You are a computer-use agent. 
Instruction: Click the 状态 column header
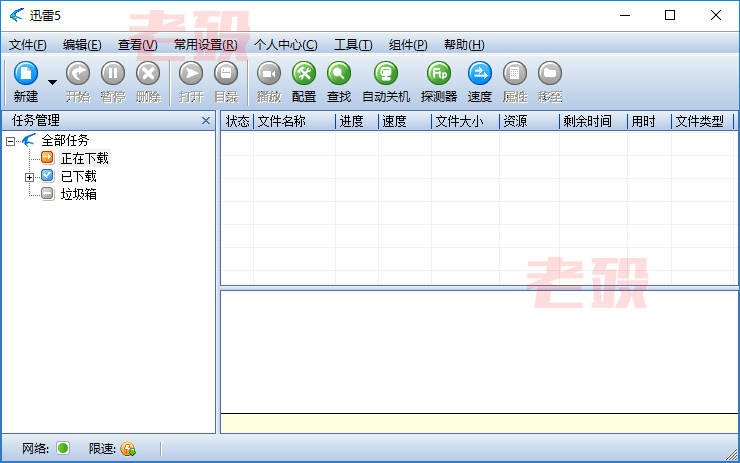coord(237,121)
